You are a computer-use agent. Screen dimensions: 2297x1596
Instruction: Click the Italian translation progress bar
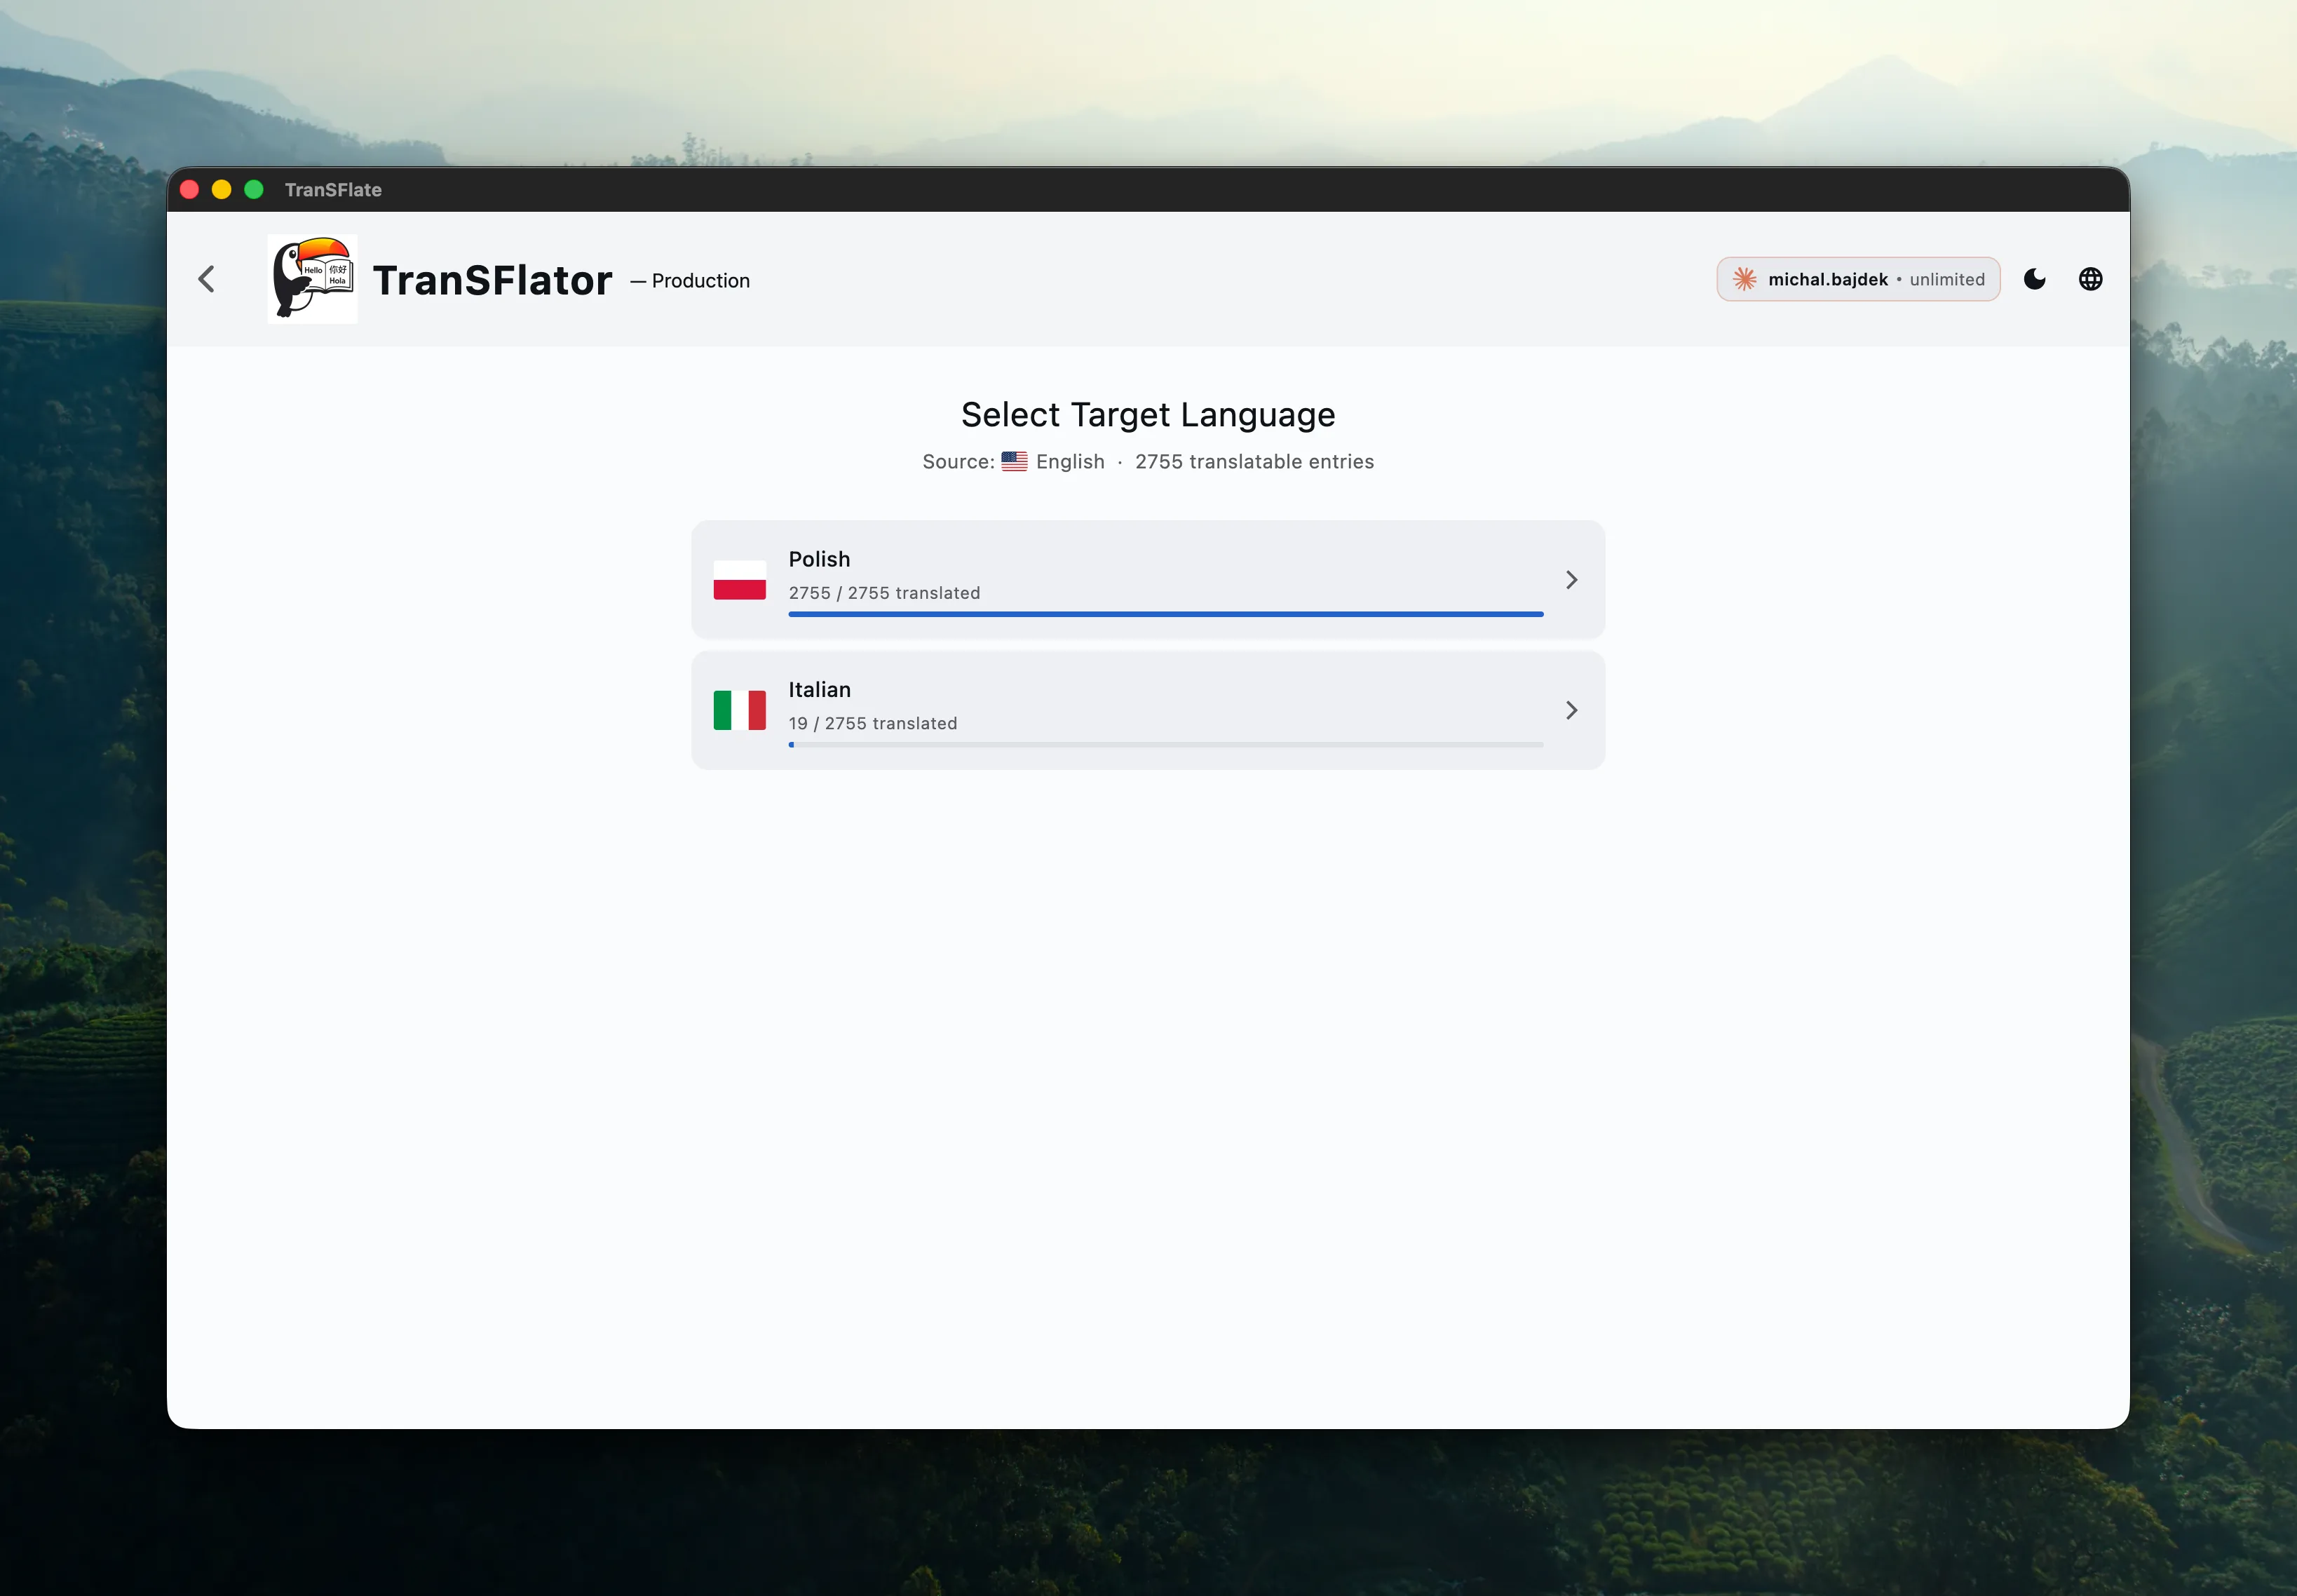tap(1165, 744)
